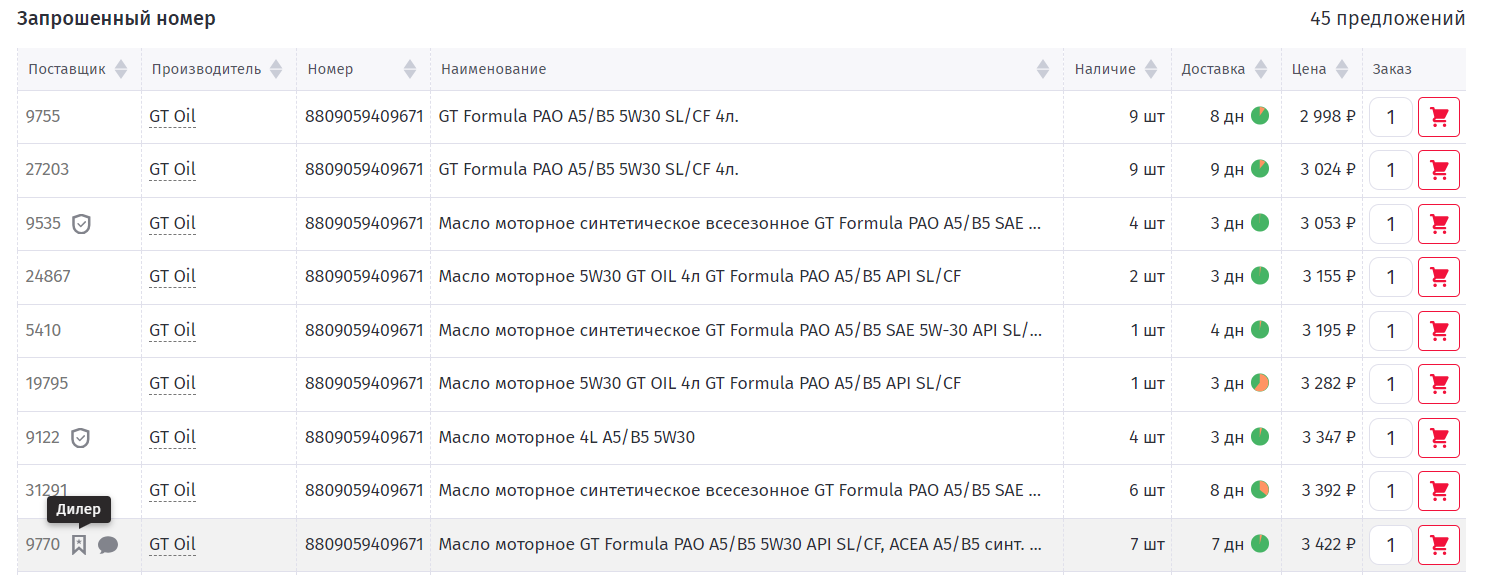Image resolution: width=1492 pixels, height=577 pixels.
Task: Edit order quantity for supplier 31291
Action: [1391, 491]
